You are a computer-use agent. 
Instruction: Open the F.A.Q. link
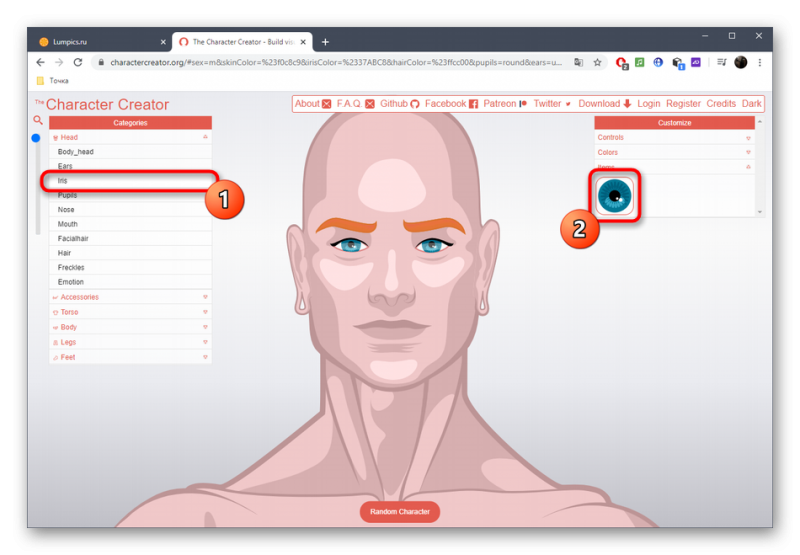click(x=355, y=104)
